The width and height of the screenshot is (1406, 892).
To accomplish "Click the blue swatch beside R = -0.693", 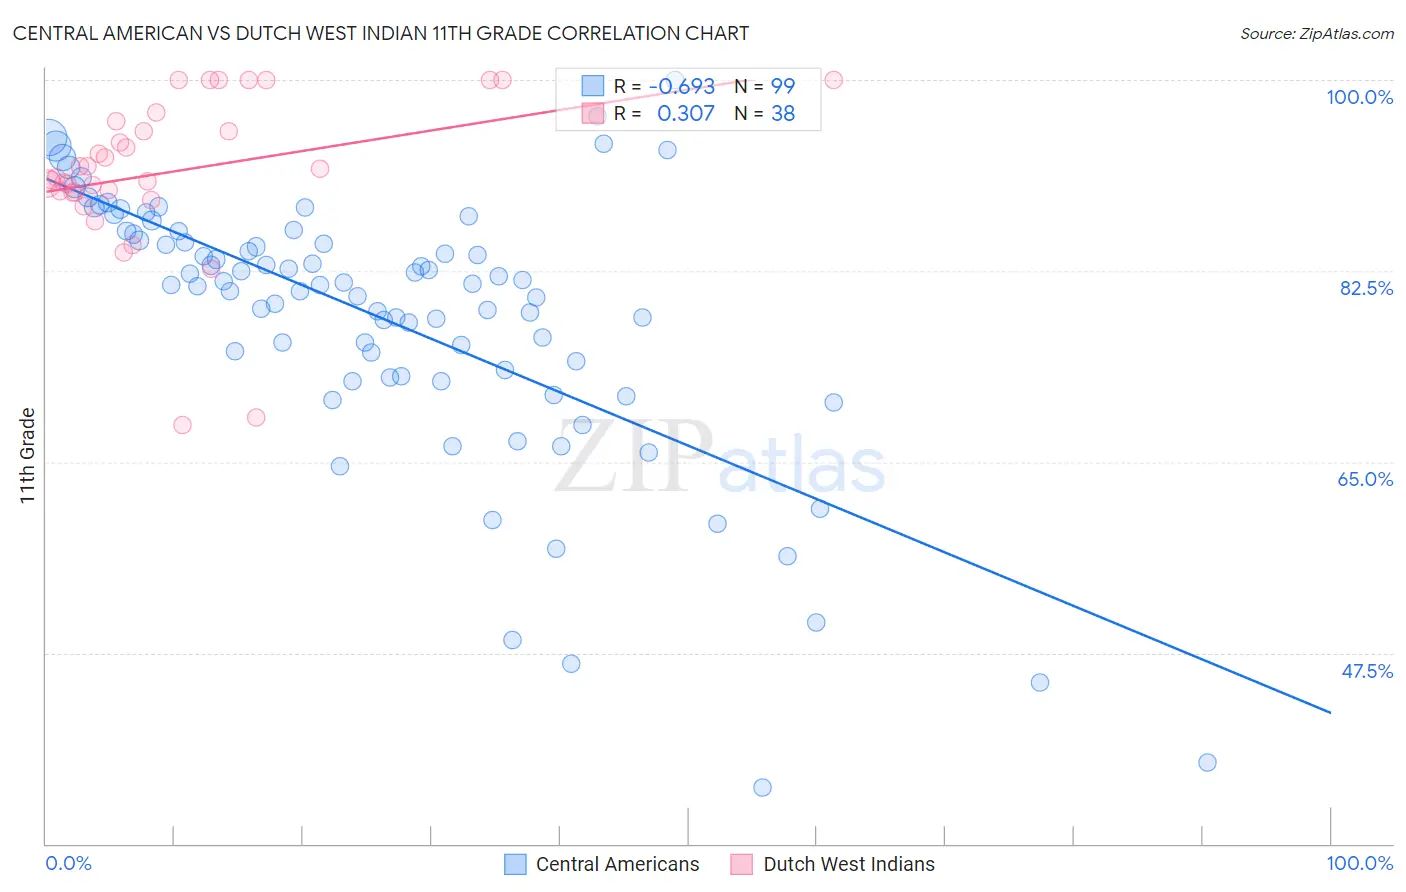I will [593, 86].
